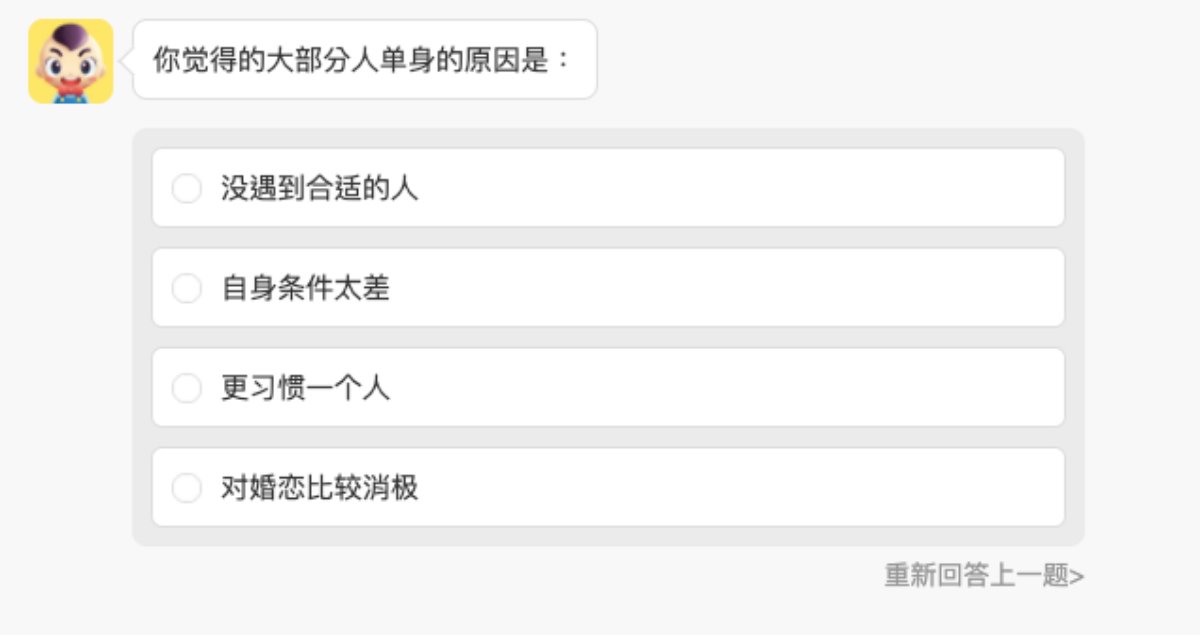Select the radio button for 对婚恋比较消极

pos(187,488)
